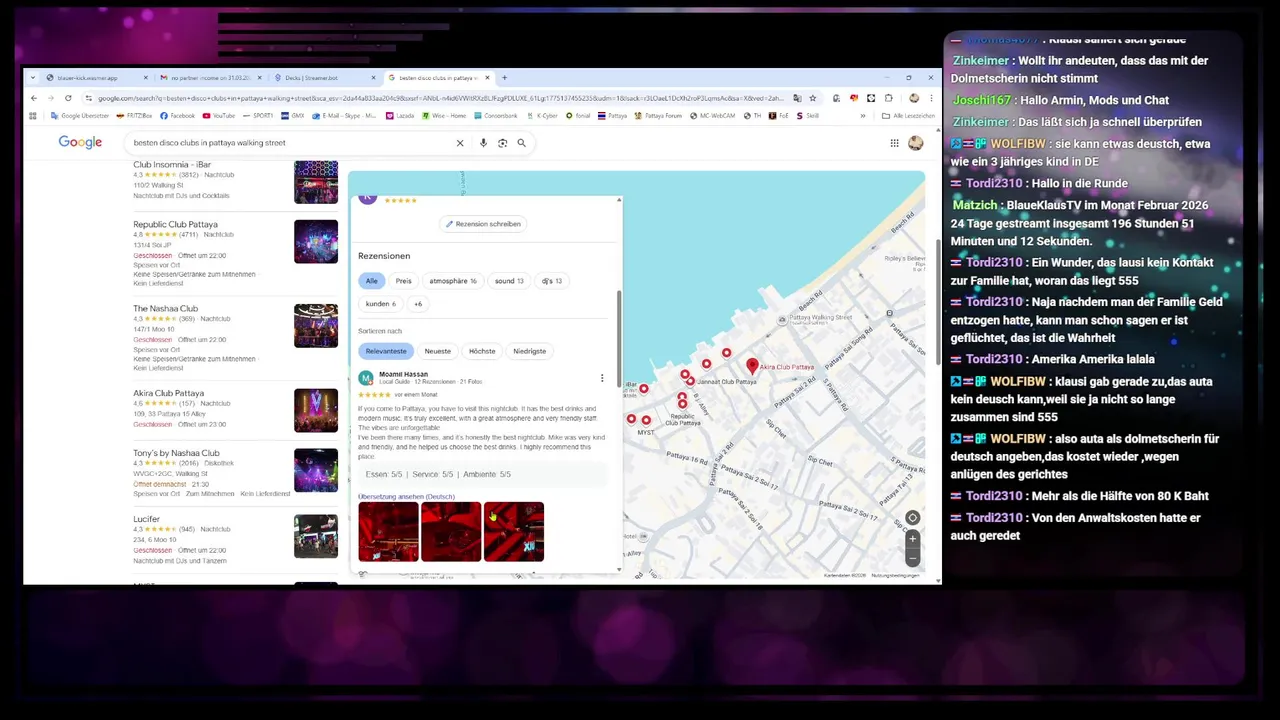Bookmark this page with the star icon
This screenshot has height=720, width=1280.
(812, 98)
